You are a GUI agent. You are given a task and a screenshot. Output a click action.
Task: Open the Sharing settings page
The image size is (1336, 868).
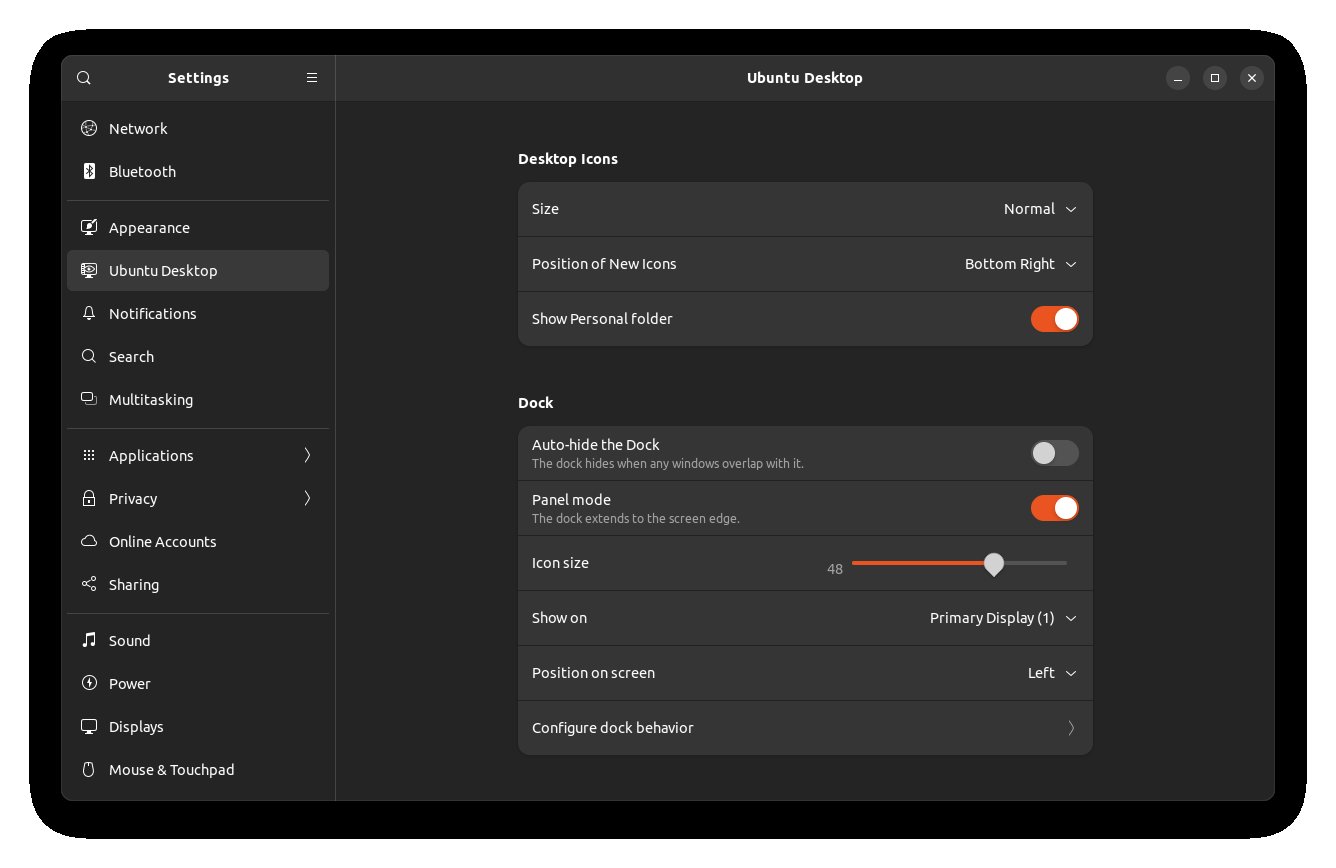pyautogui.click(x=198, y=584)
